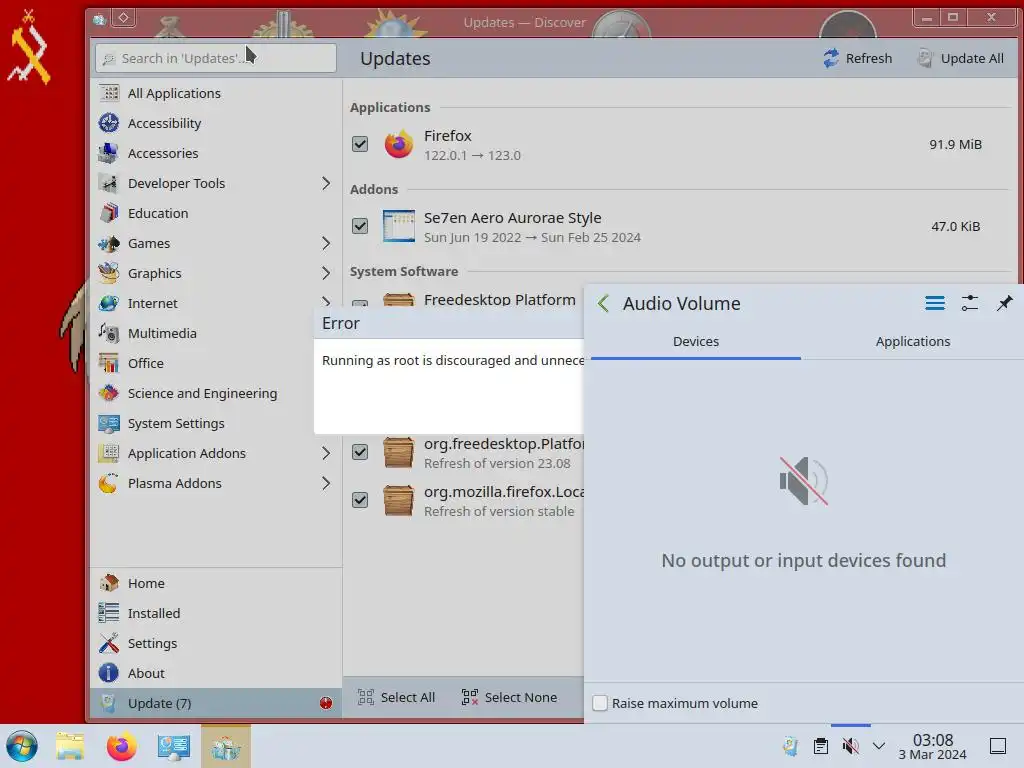Open the About page

point(216,673)
